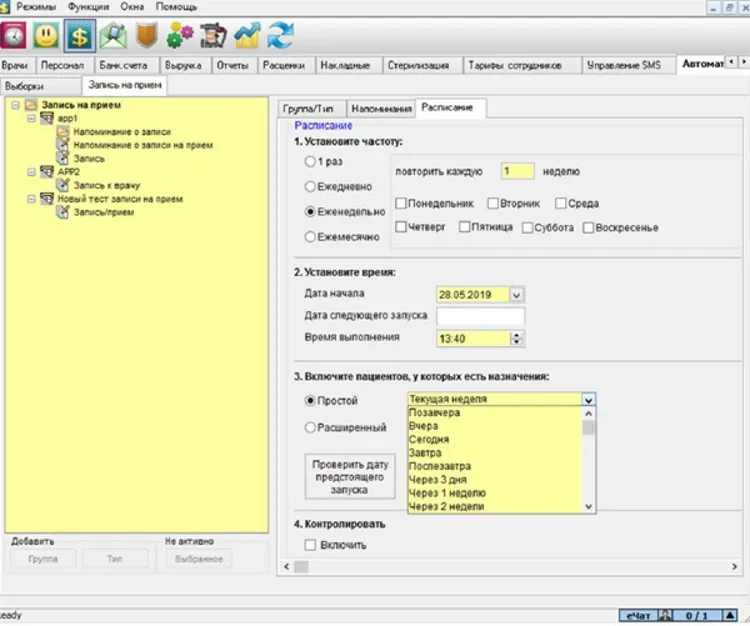Click the 'Тип' add button
This screenshot has height=626, width=750.
pos(114,559)
